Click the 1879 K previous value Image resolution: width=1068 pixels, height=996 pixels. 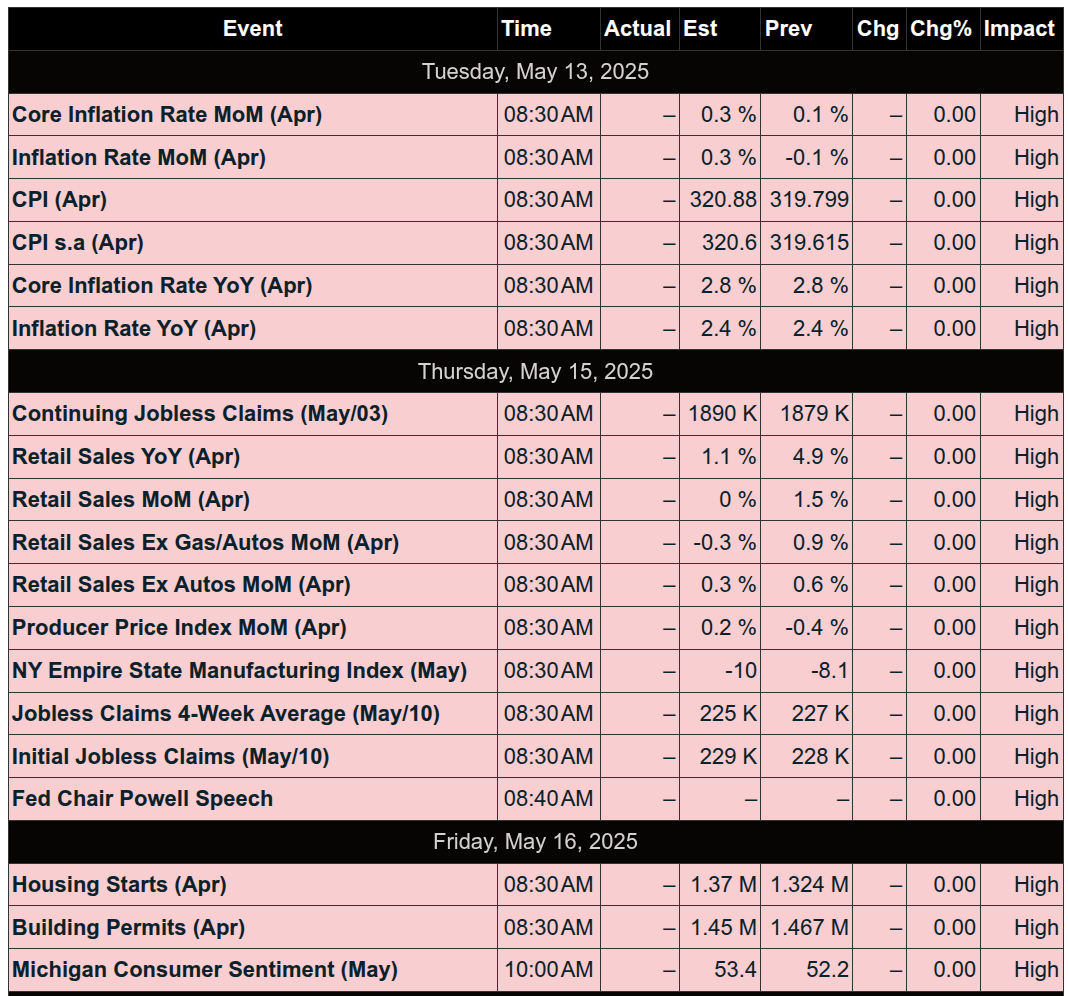point(815,414)
